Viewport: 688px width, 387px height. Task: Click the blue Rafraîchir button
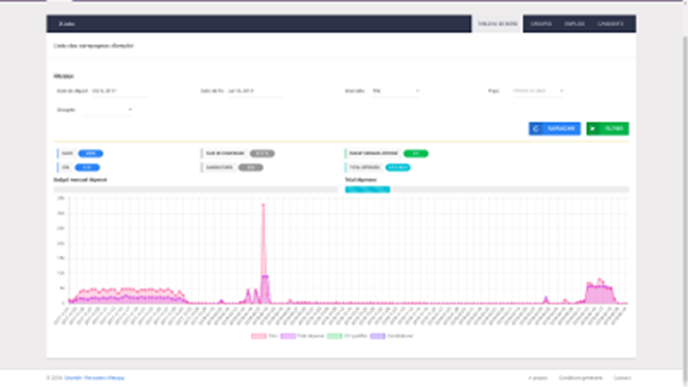555,129
